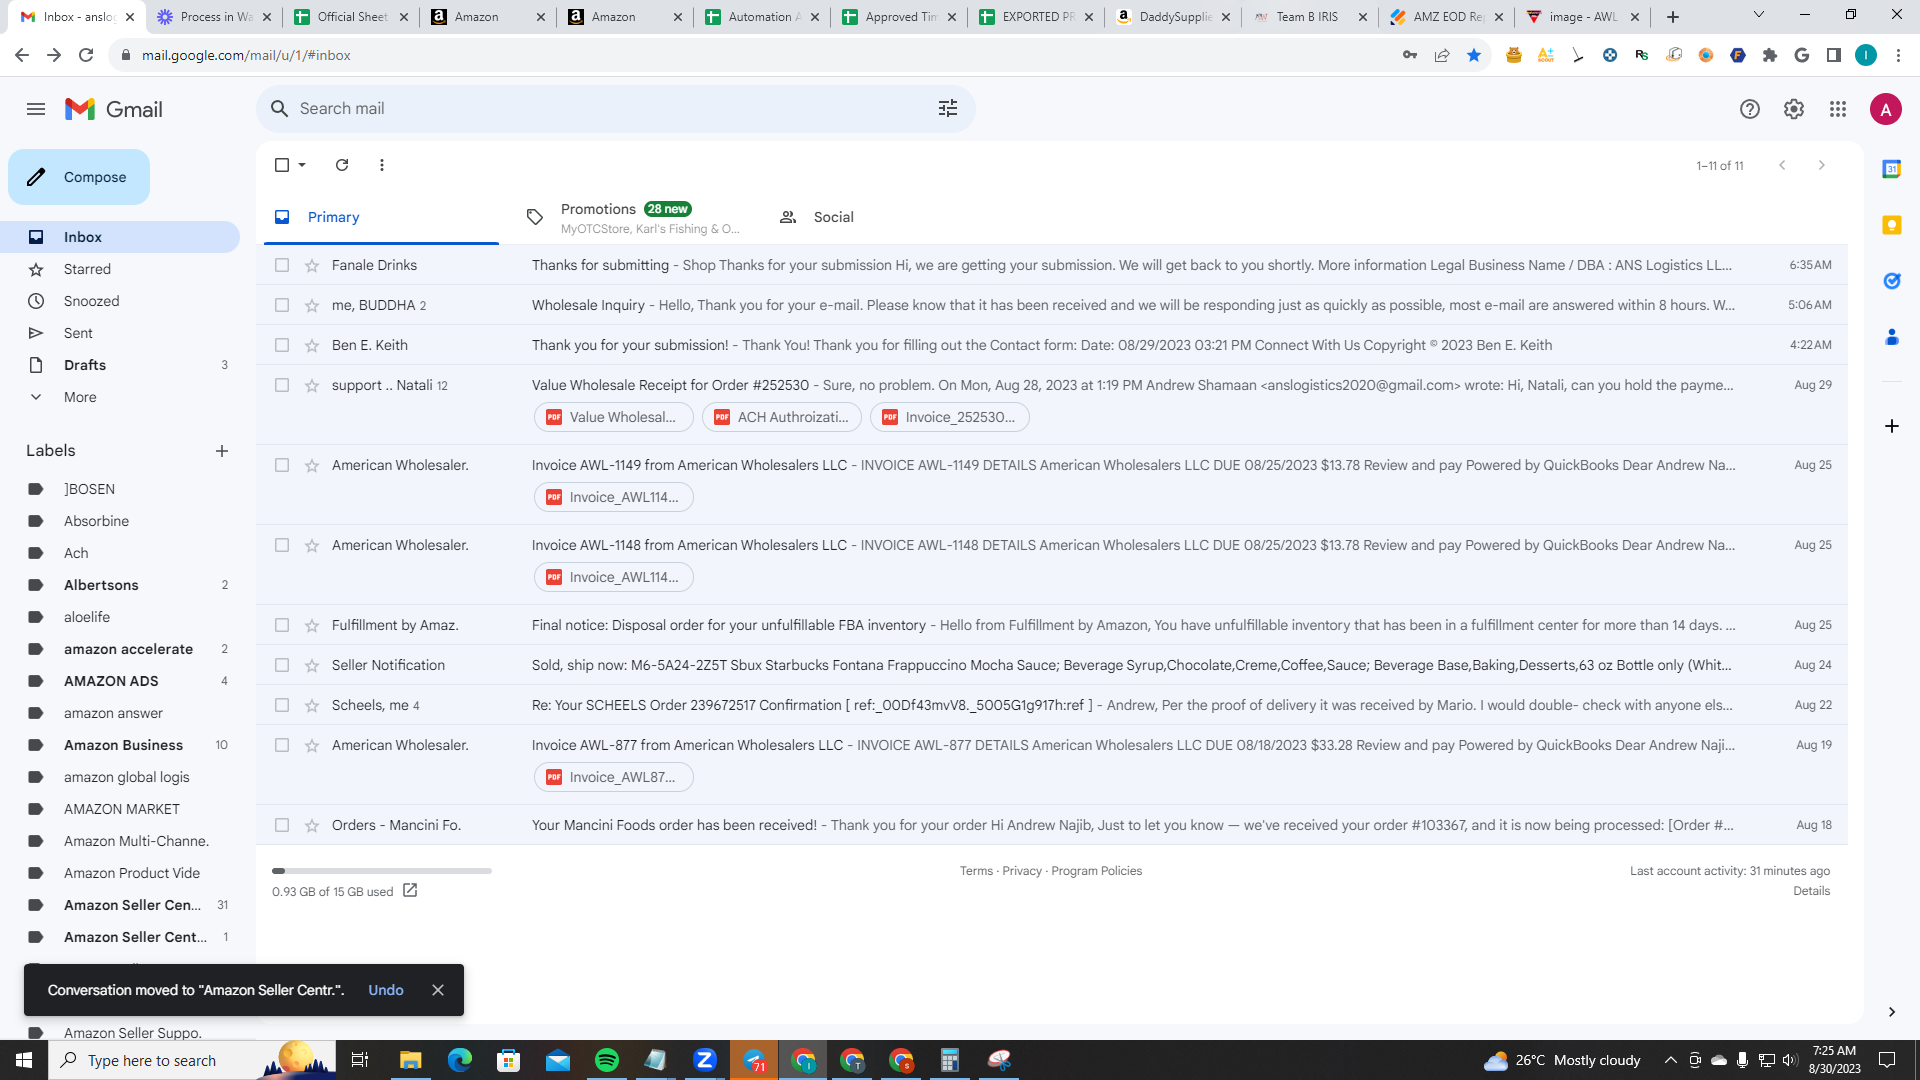Open Google Calendar side panel icon
Viewport: 1920px width, 1080px height.
tap(1892, 169)
